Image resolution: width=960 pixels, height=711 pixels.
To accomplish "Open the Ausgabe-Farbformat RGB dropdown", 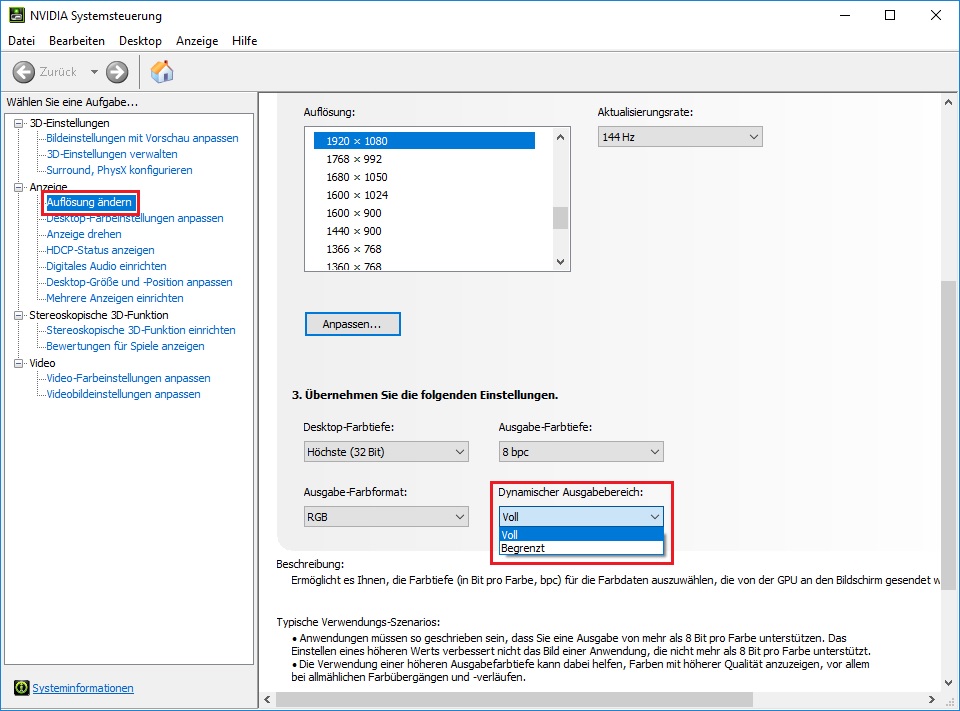I will point(386,517).
